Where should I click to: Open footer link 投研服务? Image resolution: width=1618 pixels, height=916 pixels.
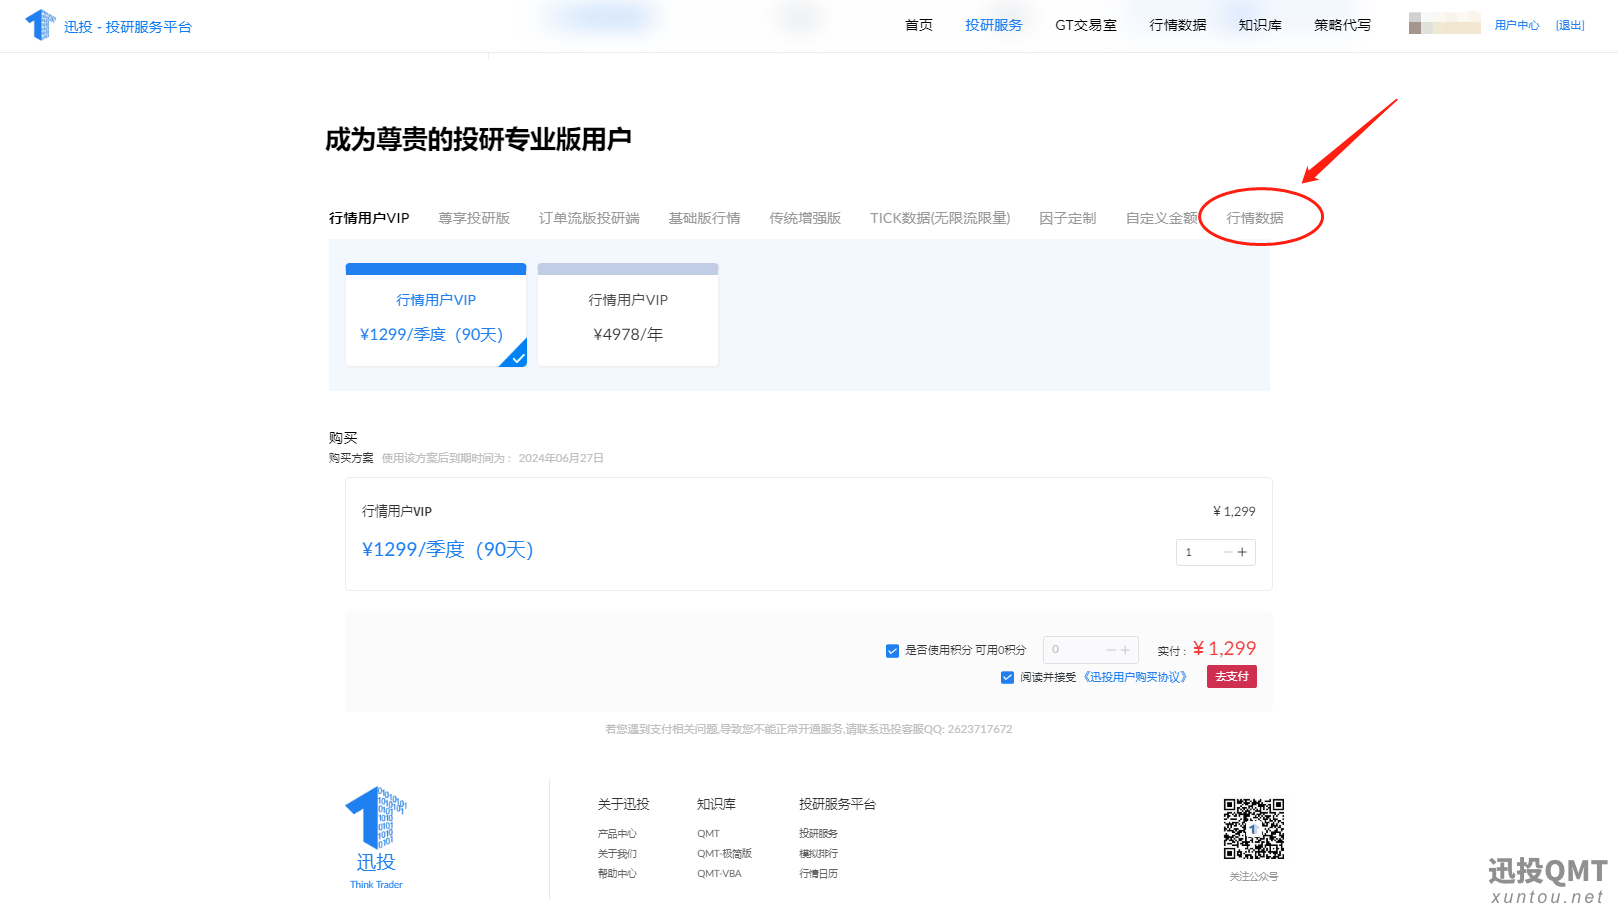pyautogui.click(x=818, y=834)
